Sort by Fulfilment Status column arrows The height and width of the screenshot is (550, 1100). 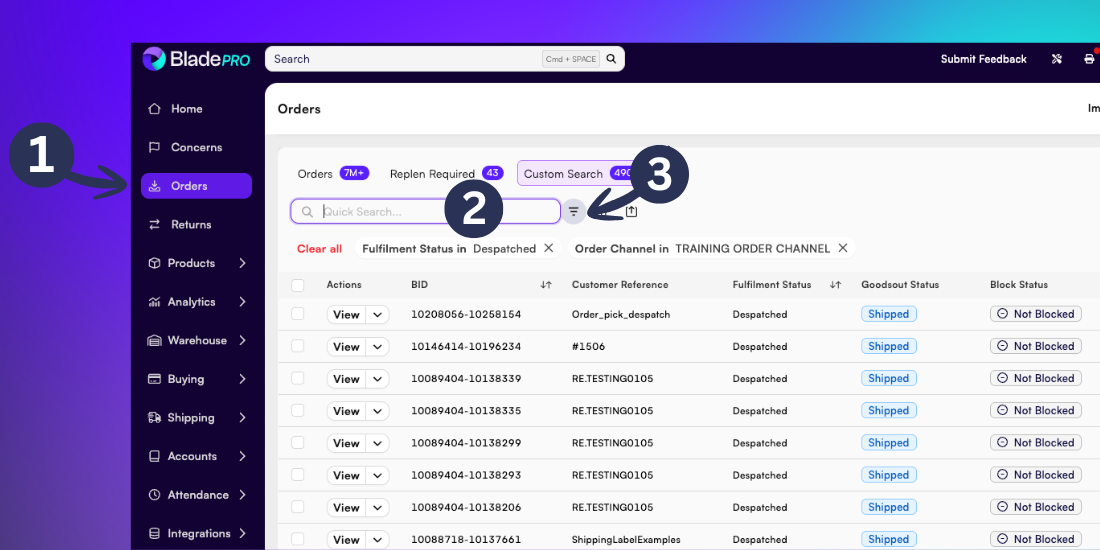pos(835,285)
